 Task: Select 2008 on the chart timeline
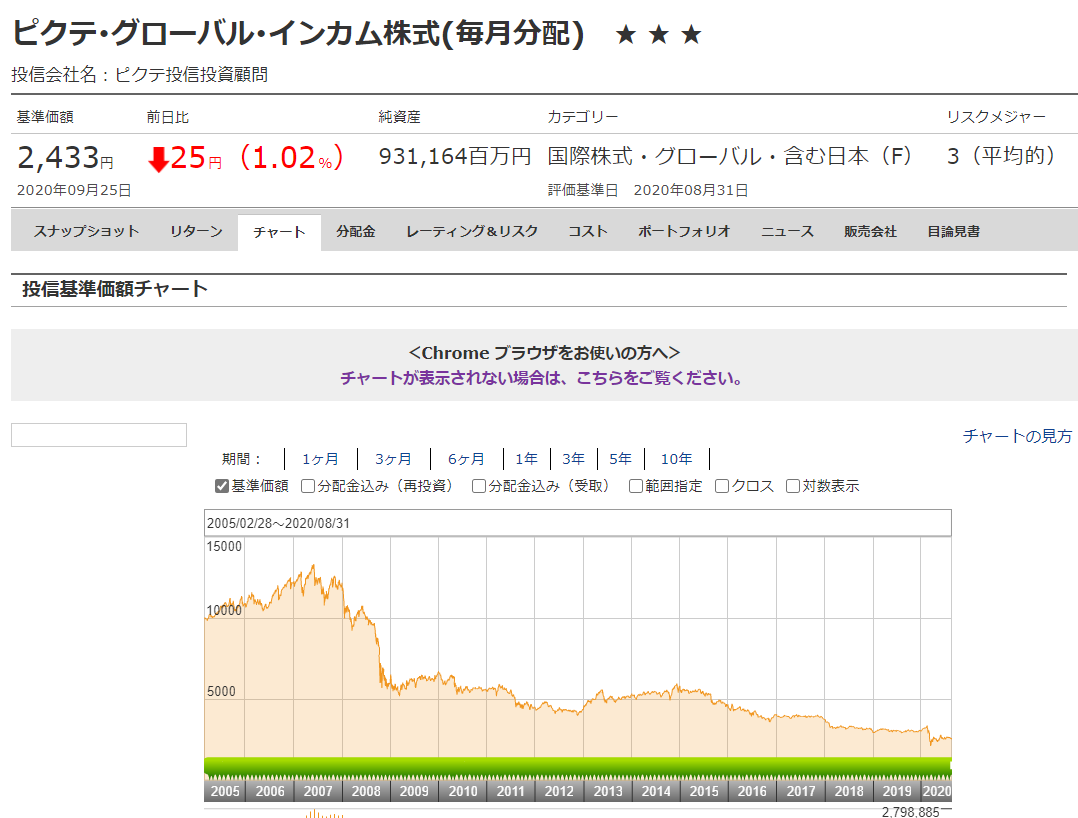coord(366,791)
